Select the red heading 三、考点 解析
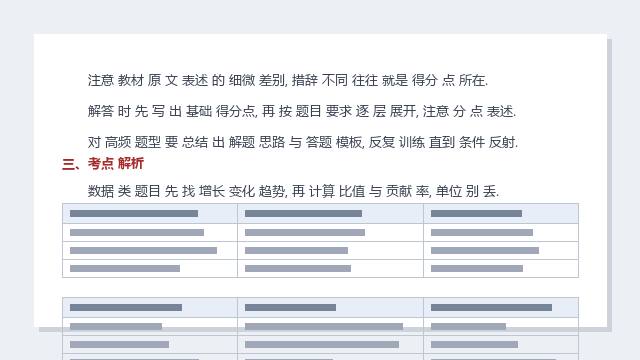Screen dimensions: 640x360 click(x=103, y=164)
